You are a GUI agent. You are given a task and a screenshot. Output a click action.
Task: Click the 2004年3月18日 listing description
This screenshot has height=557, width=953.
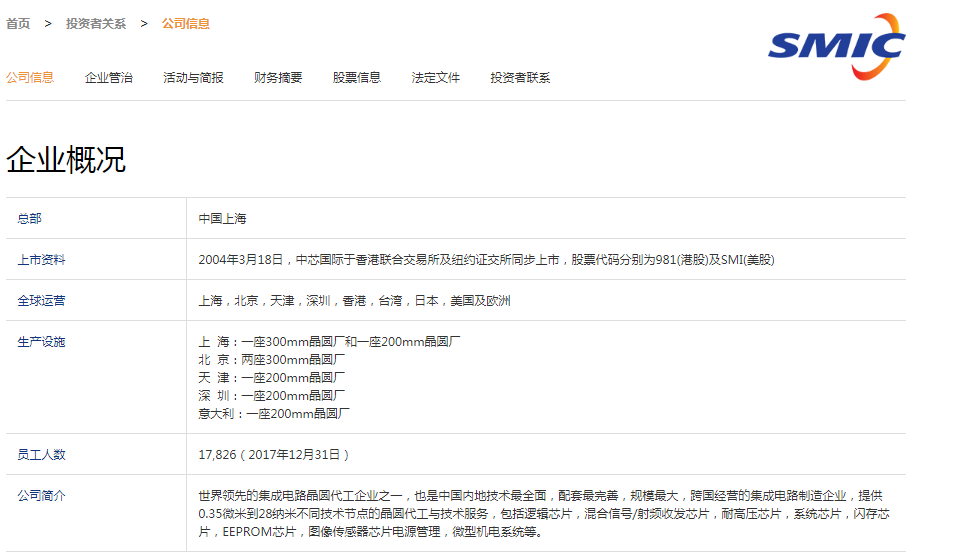pyautogui.click(x=486, y=260)
